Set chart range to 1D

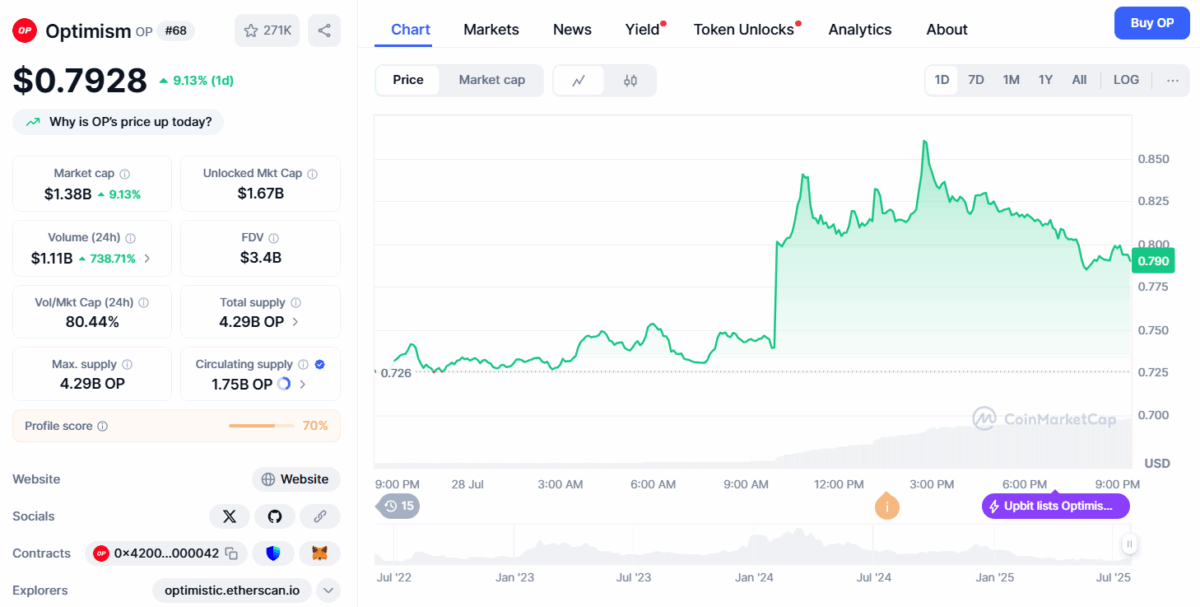(942, 80)
